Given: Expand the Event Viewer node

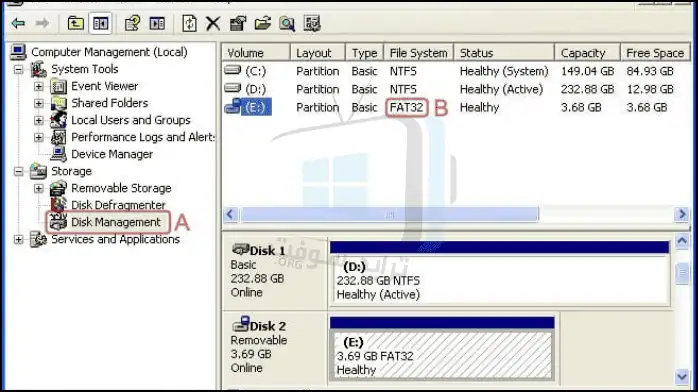Looking at the screenshot, I should click(39, 86).
